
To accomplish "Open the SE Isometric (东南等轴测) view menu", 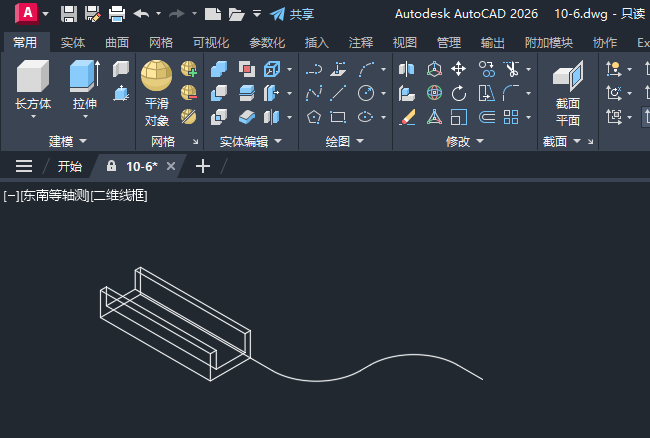I will (54, 195).
